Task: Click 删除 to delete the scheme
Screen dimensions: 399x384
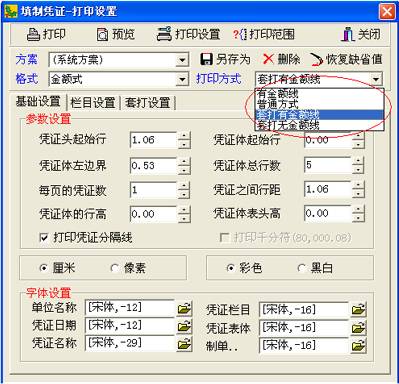Action: tap(281, 60)
